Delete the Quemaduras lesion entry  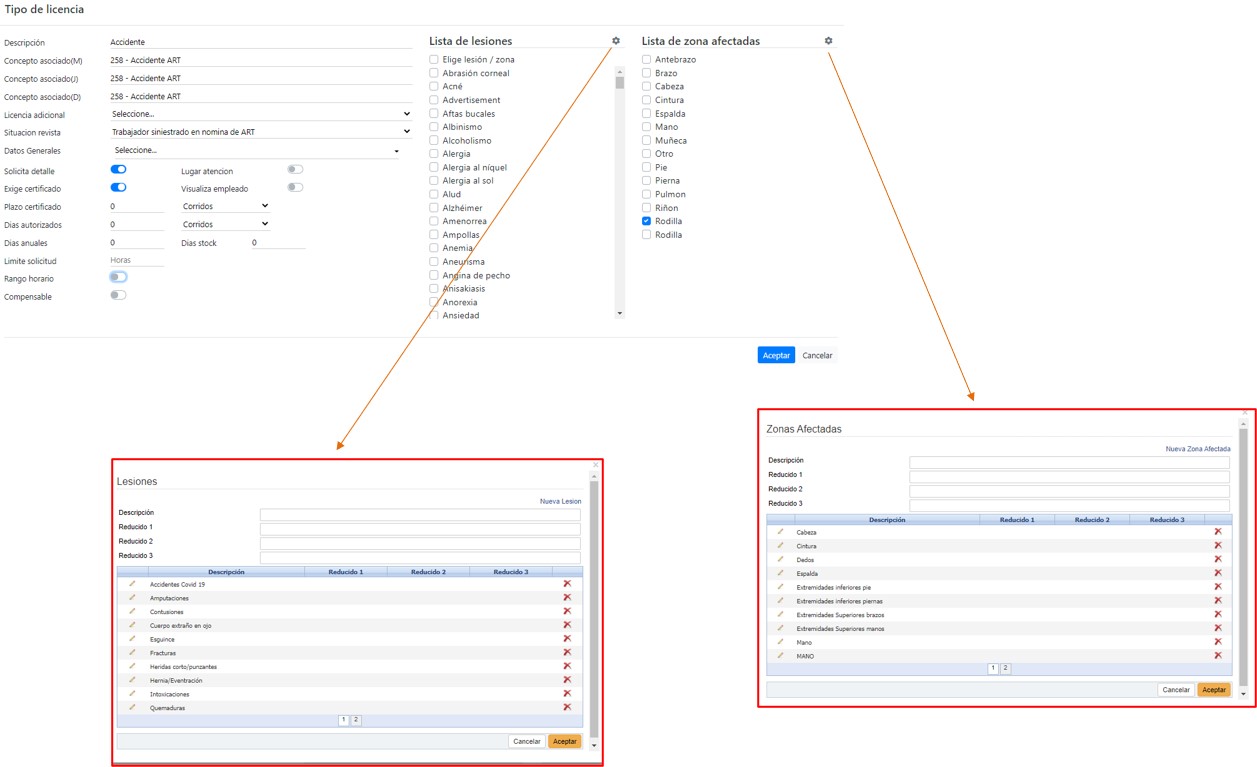click(x=567, y=707)
